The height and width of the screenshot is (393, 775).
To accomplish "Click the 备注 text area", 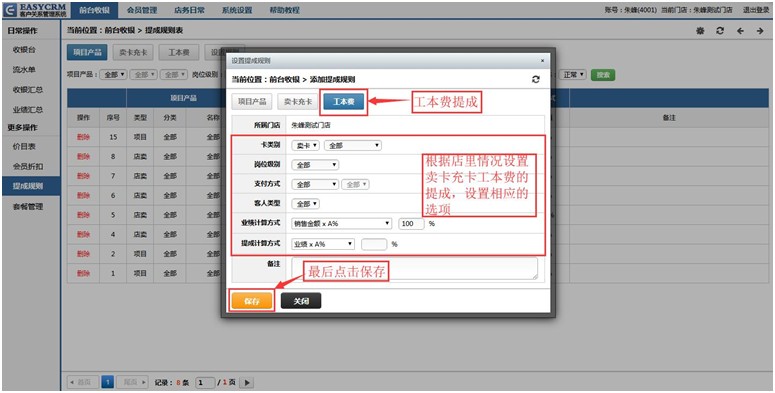I will click(x=415, y=268).
